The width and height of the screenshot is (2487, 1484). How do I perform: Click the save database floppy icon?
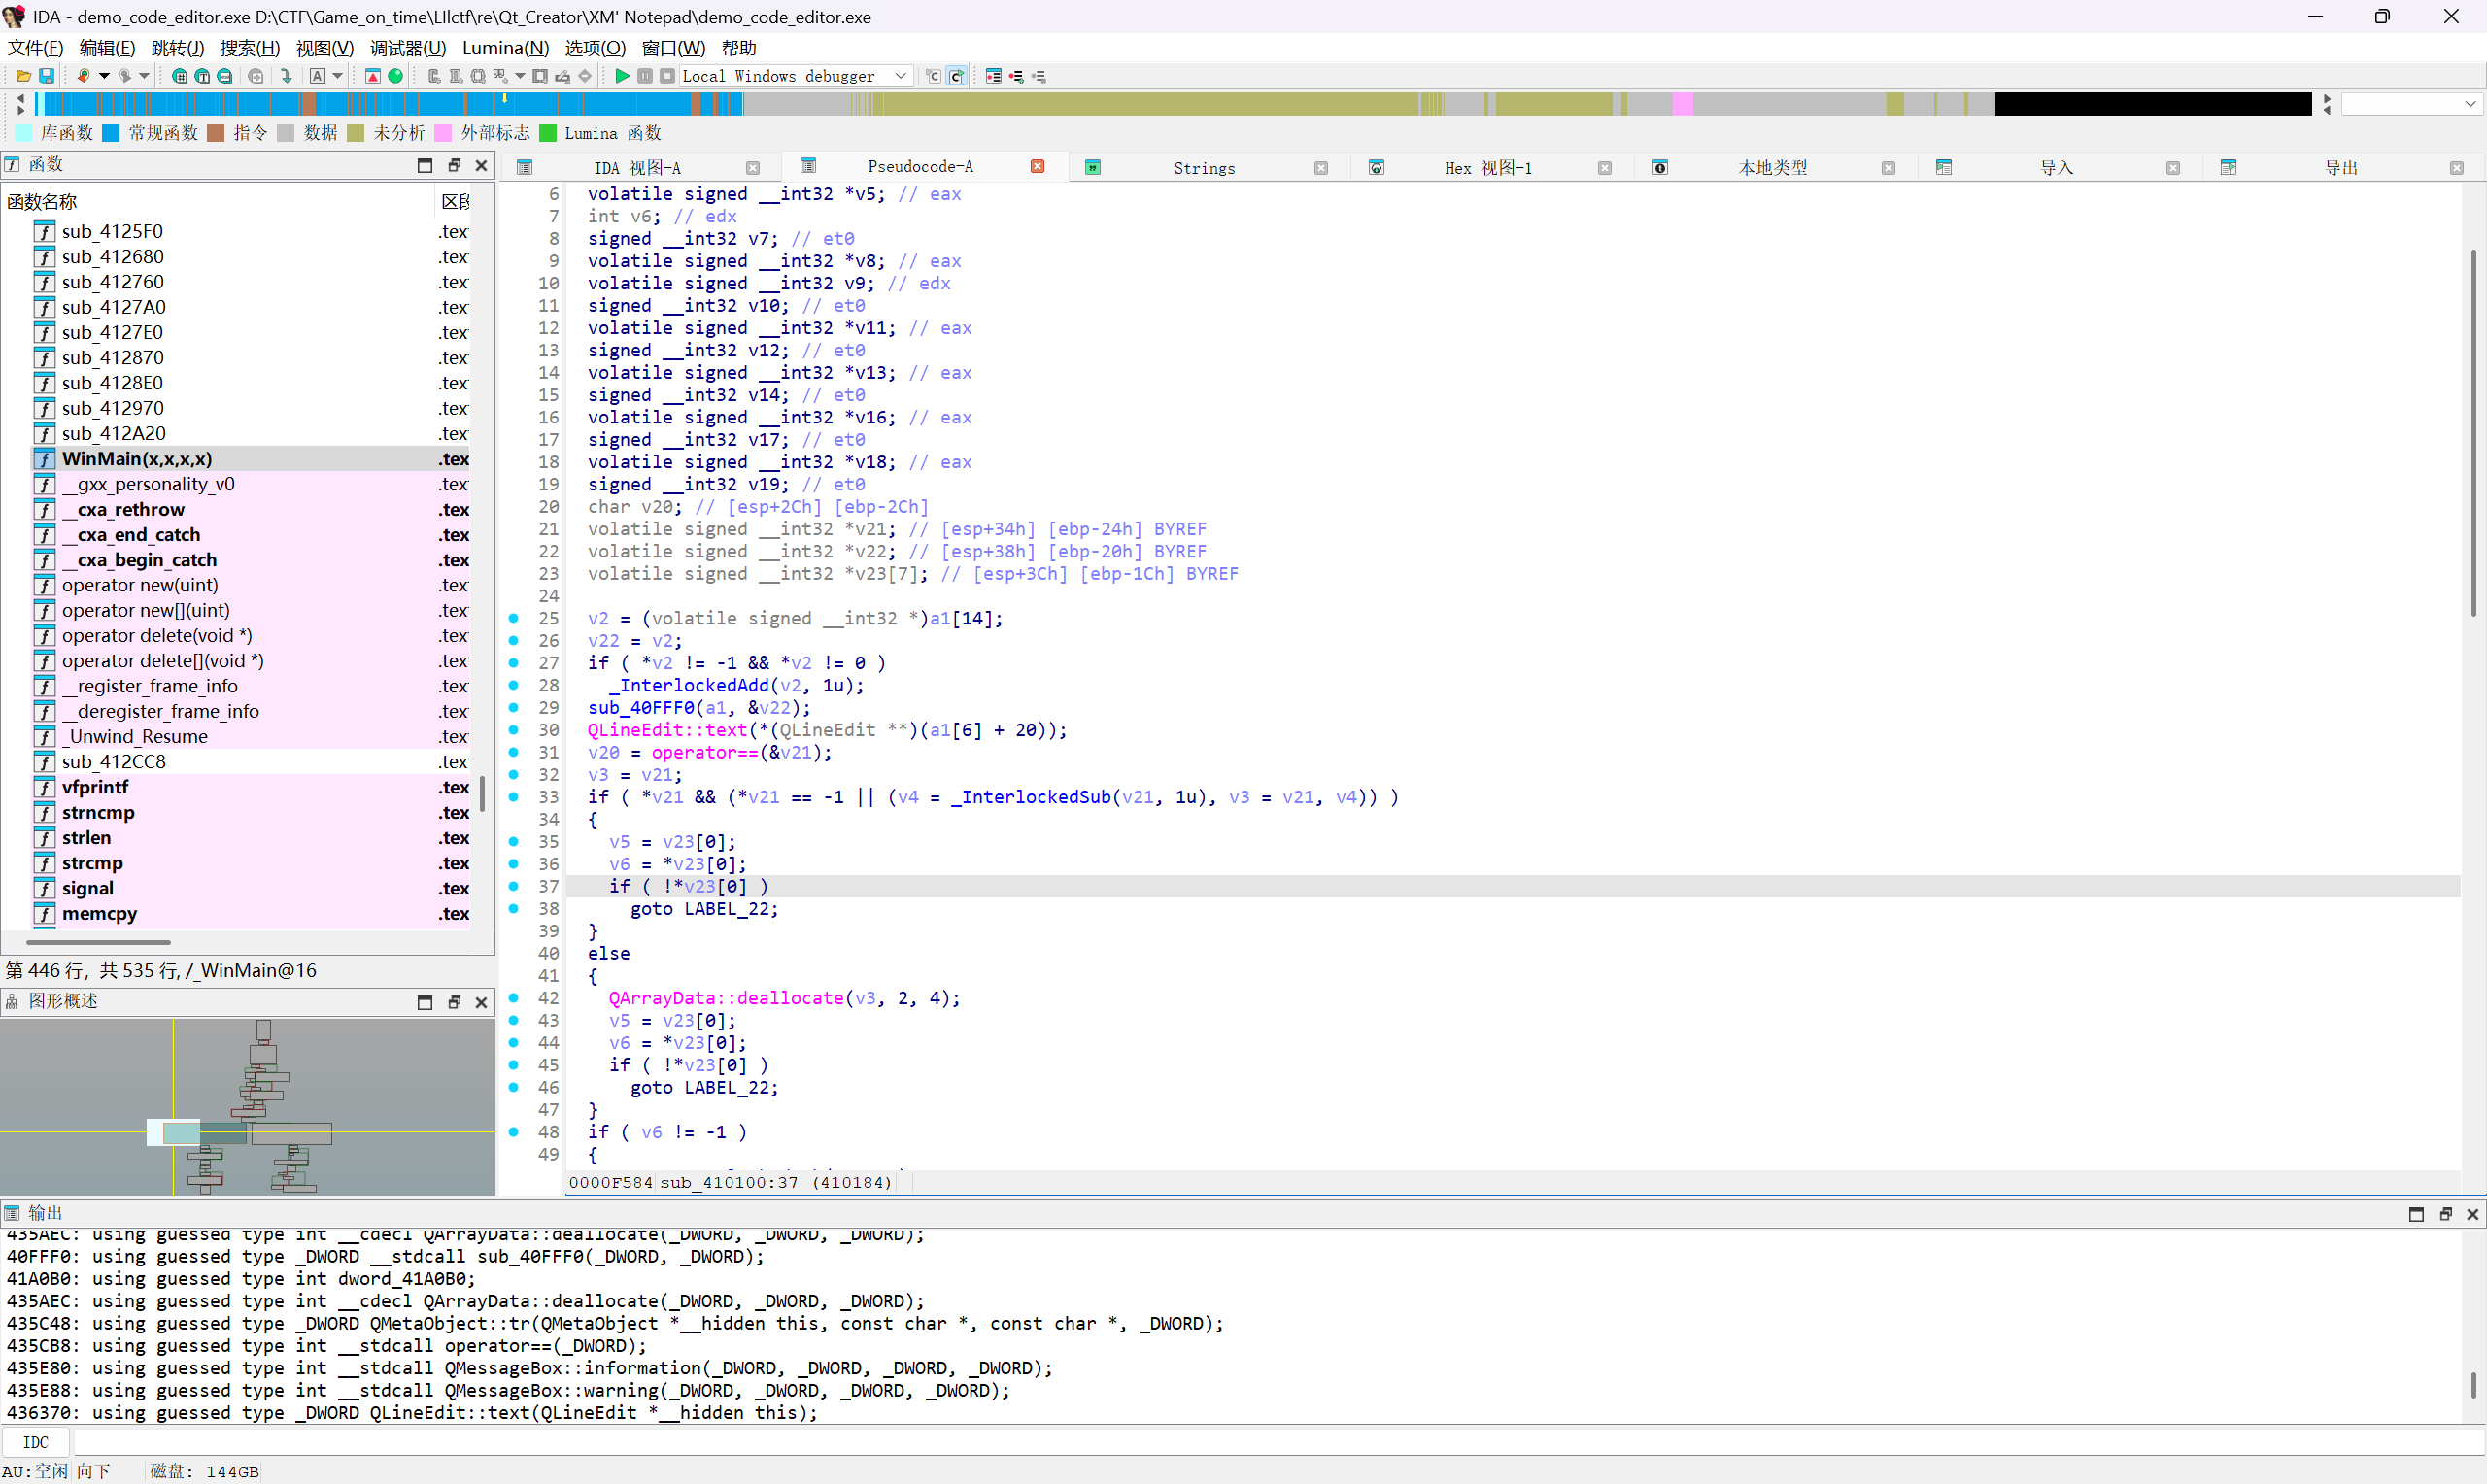(x=46, y=76)
